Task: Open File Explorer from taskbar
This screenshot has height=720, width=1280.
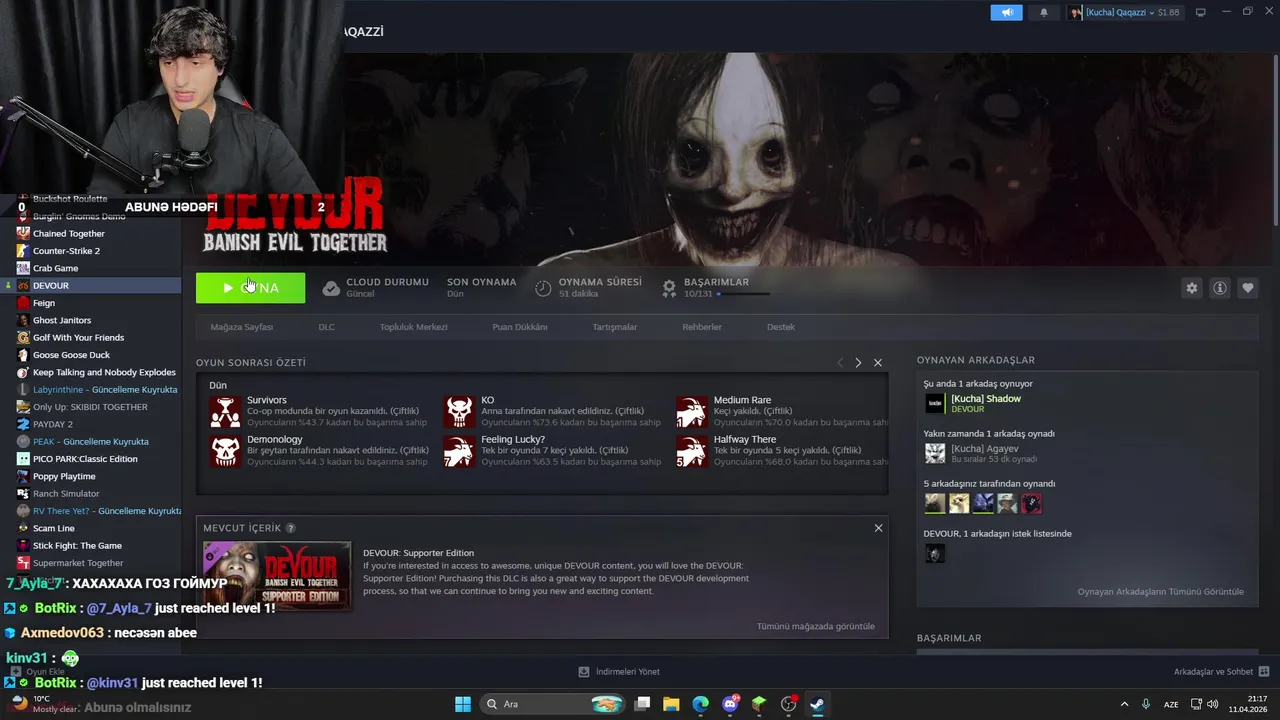Action: click(671, 704)
